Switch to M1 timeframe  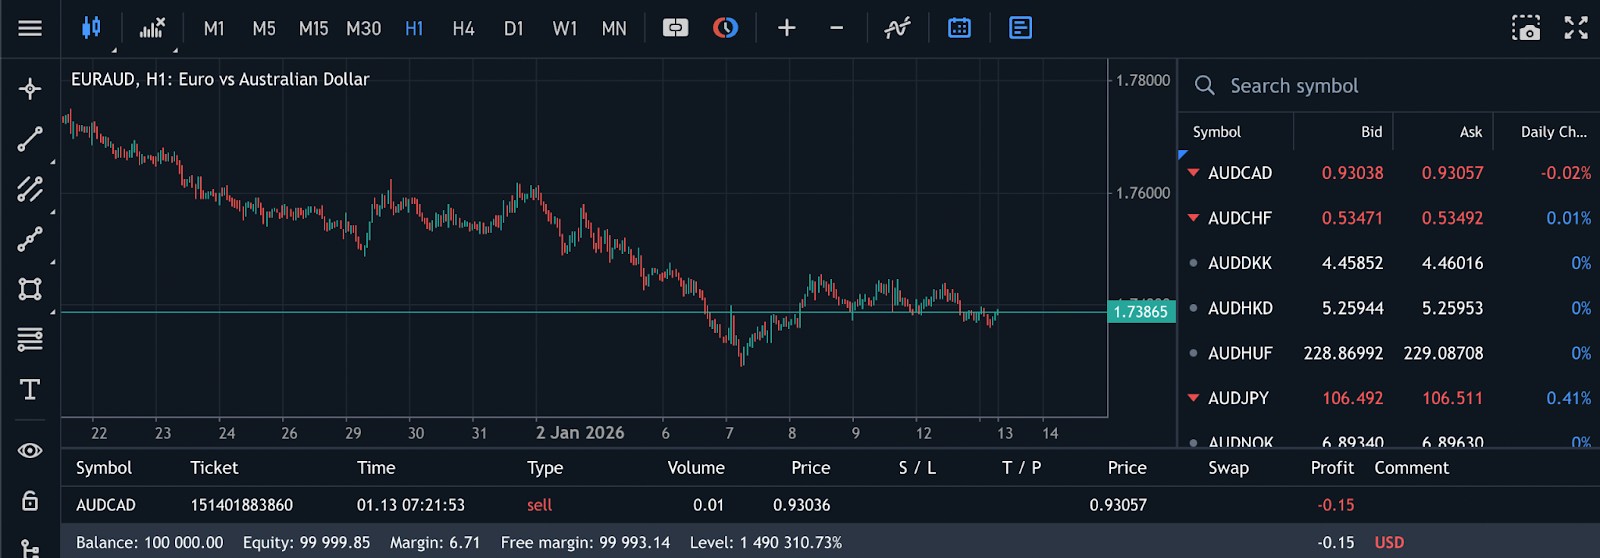(214, 29)
